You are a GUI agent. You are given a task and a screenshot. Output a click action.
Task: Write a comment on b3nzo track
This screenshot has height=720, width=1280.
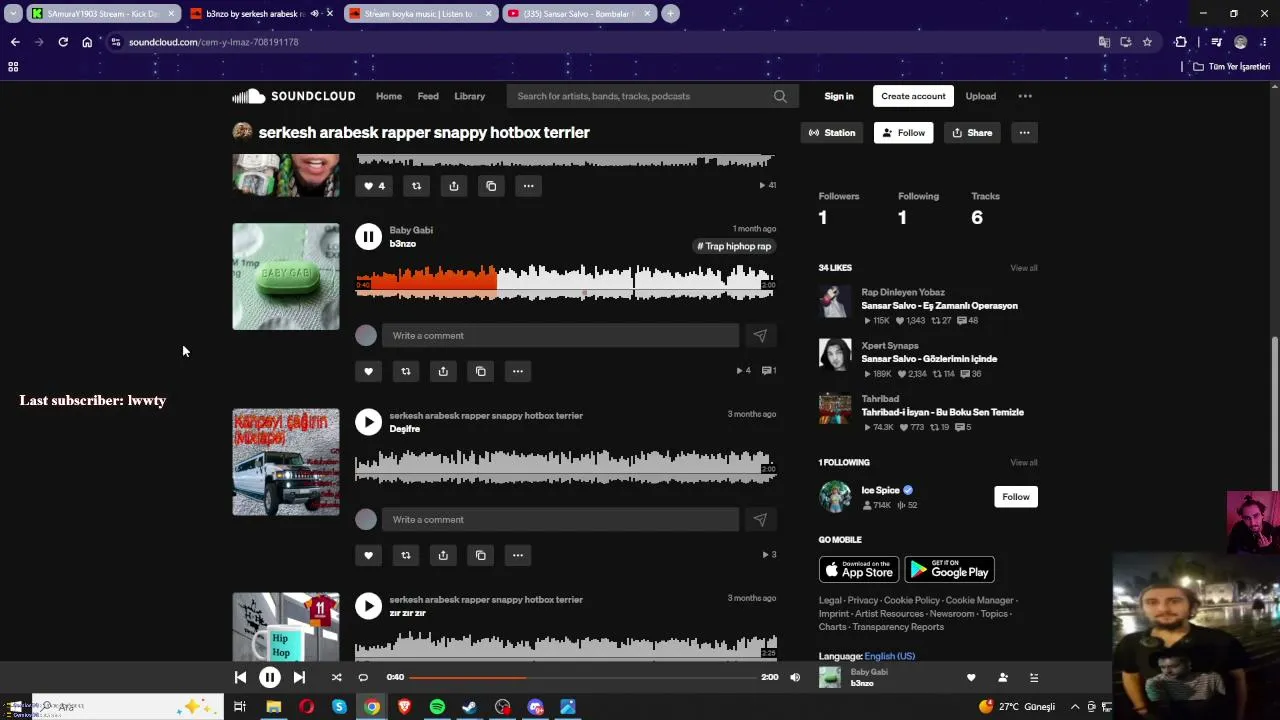(x=560, y=336)
